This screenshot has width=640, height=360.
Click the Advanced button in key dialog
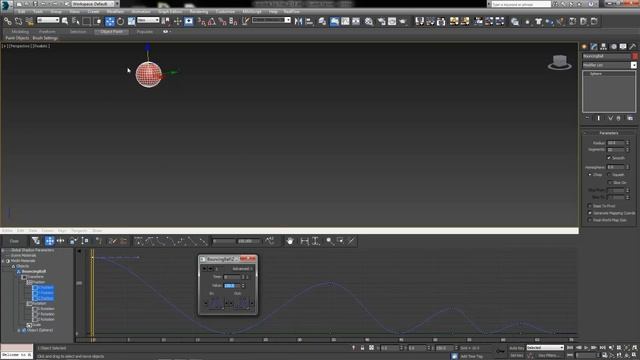point(242,269)
